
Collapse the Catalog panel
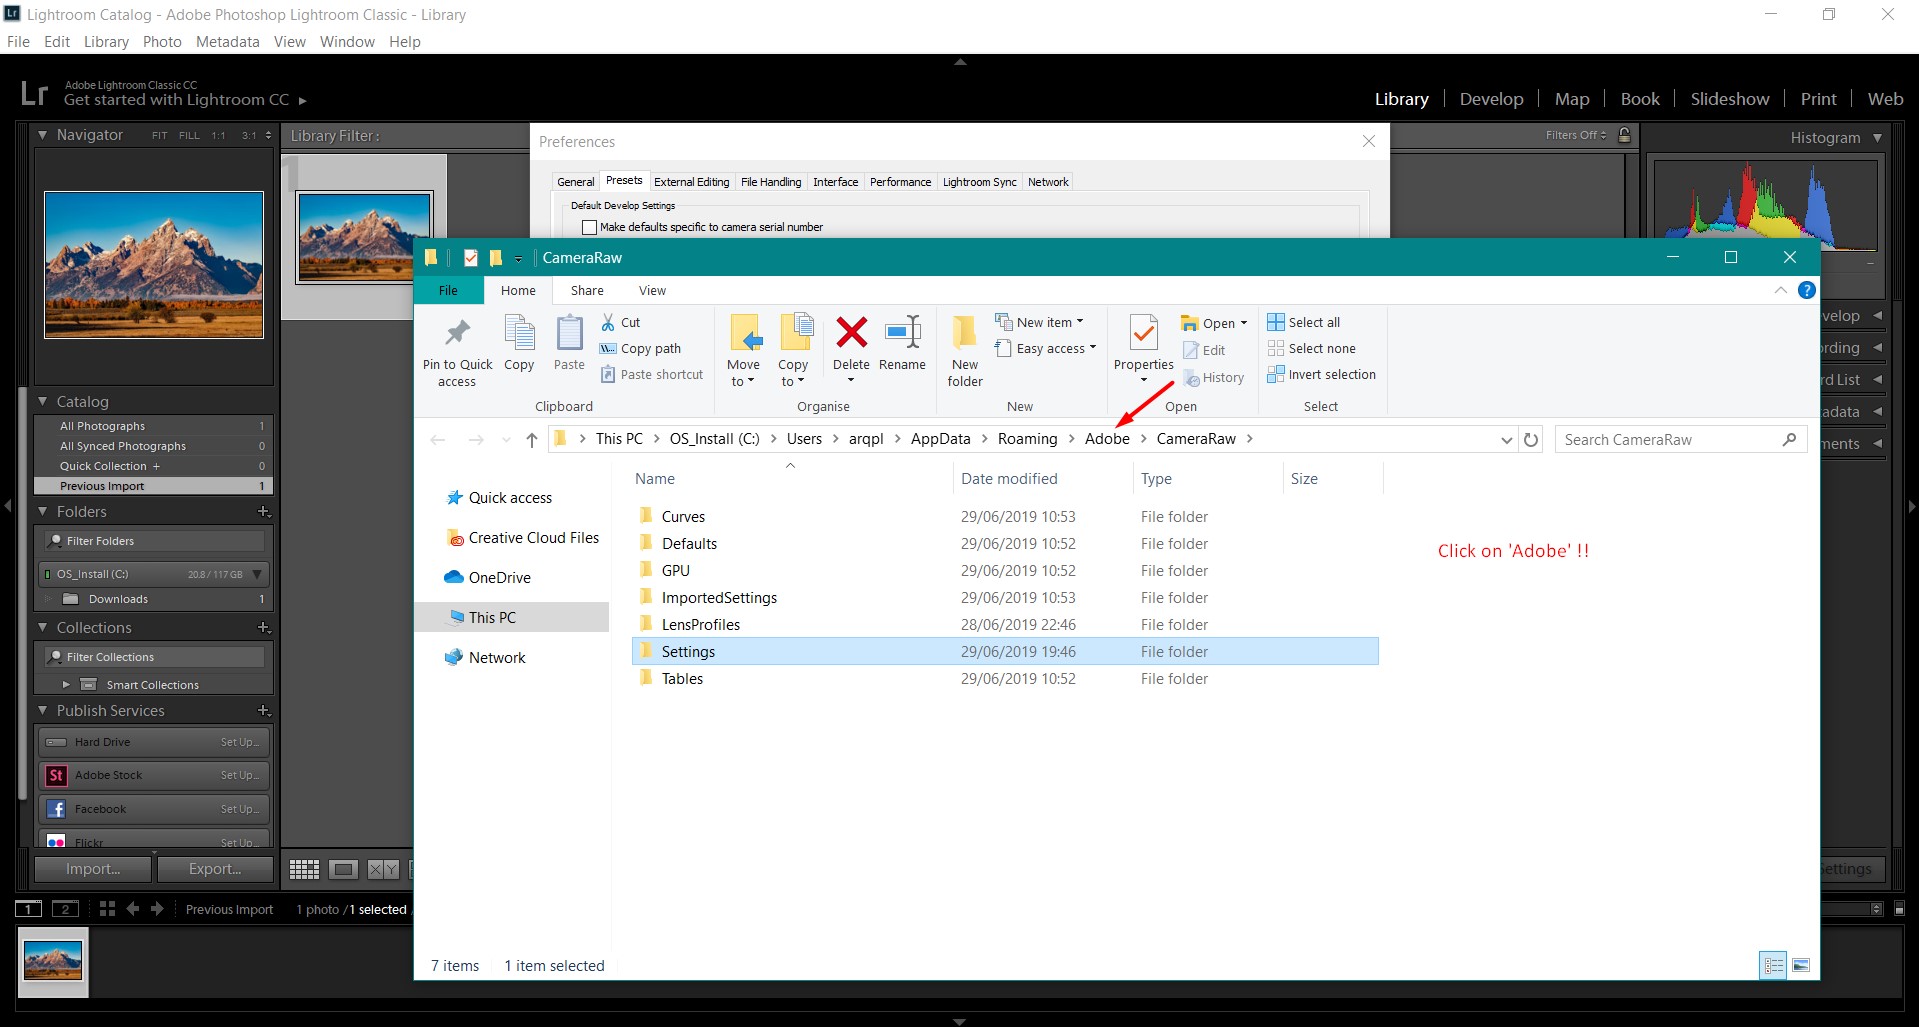coord(42,401)
